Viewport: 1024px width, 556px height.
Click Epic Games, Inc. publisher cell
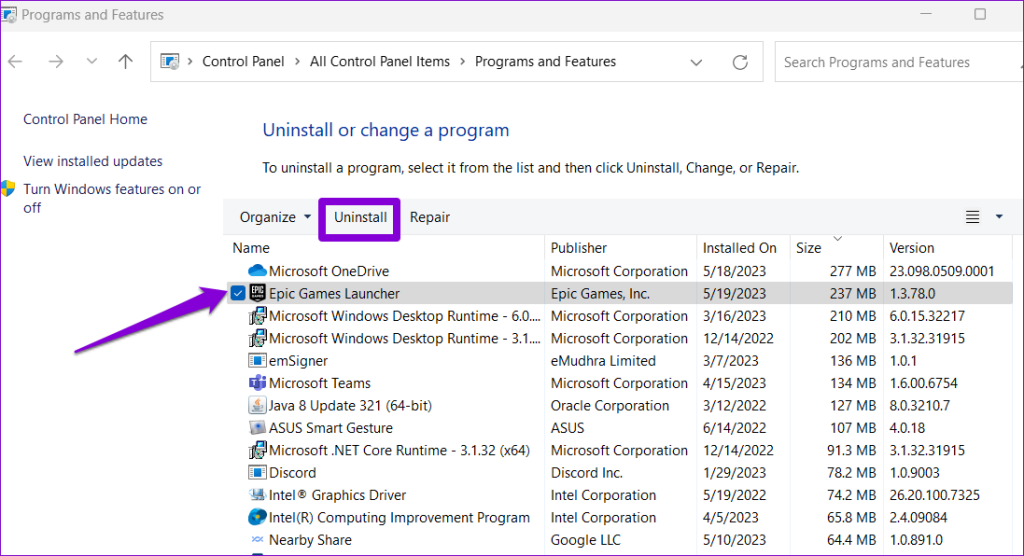(x=600, y=294)
